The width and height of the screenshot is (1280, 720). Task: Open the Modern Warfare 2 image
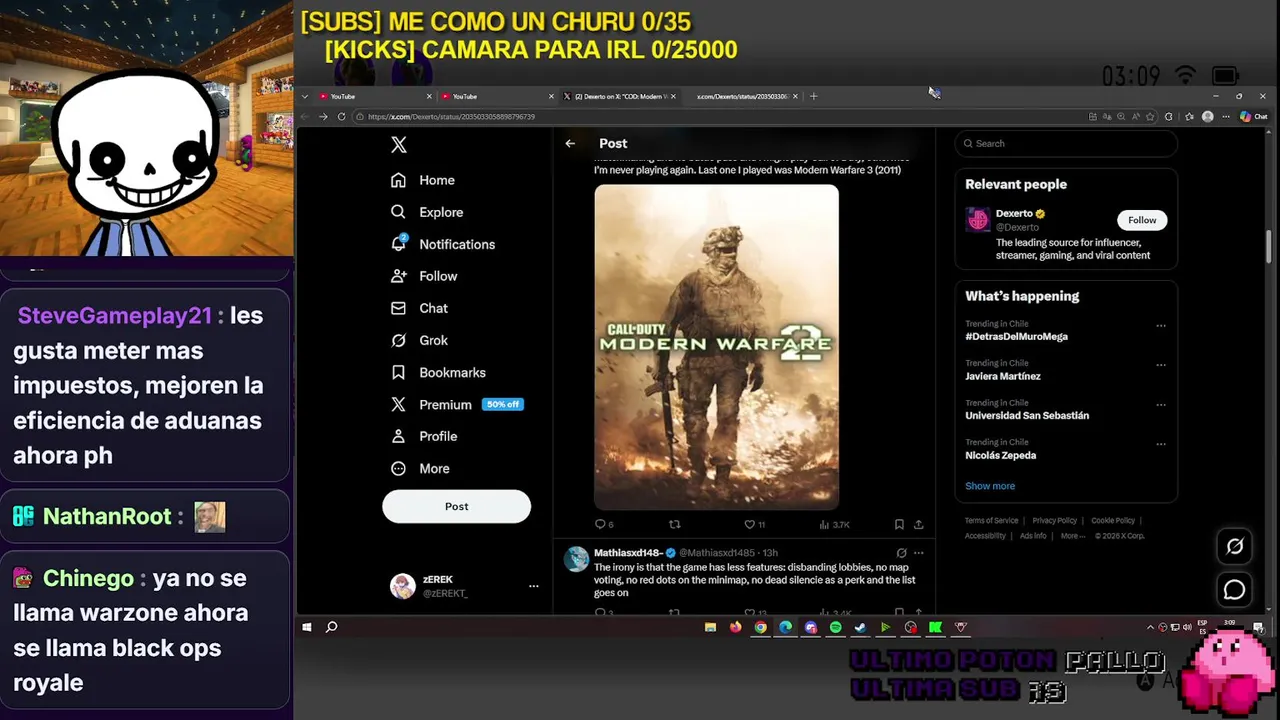point(716,347)
